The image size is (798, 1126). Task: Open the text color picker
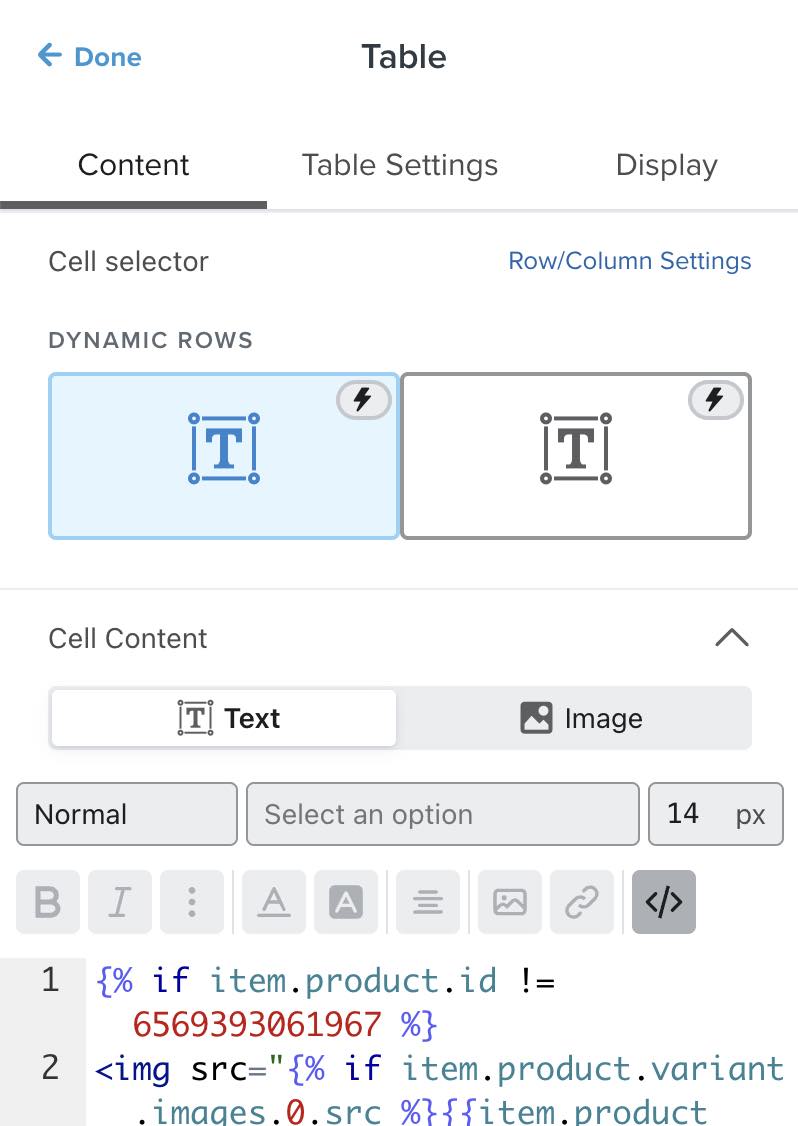point(274,902)
